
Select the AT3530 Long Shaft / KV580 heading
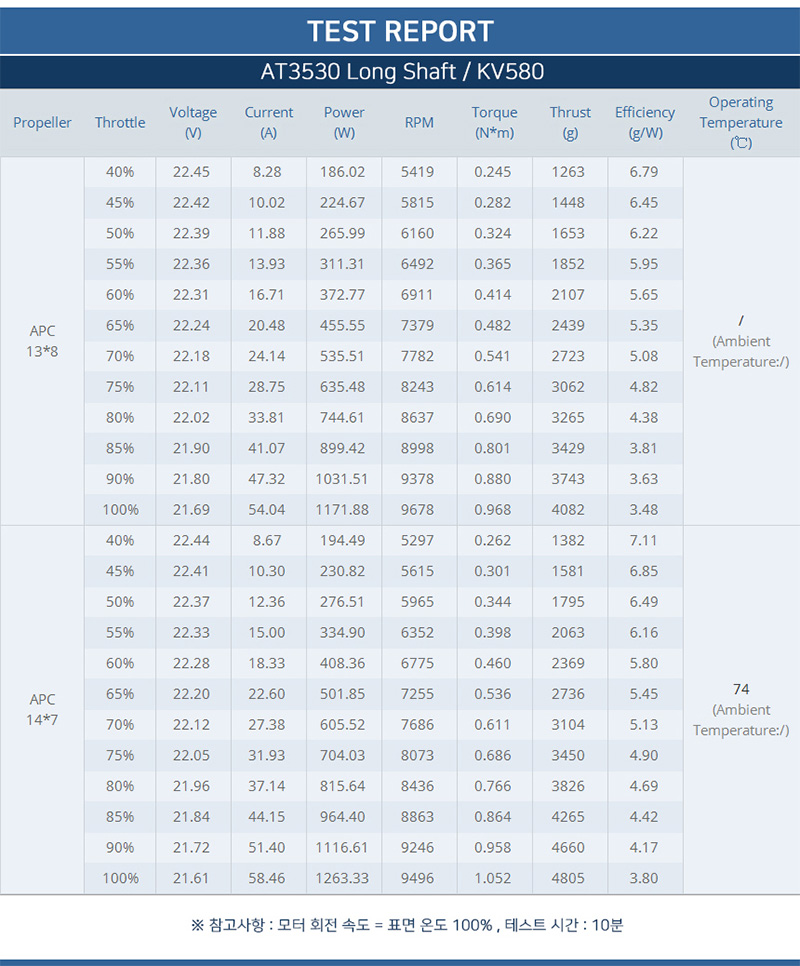coord(400,72)
